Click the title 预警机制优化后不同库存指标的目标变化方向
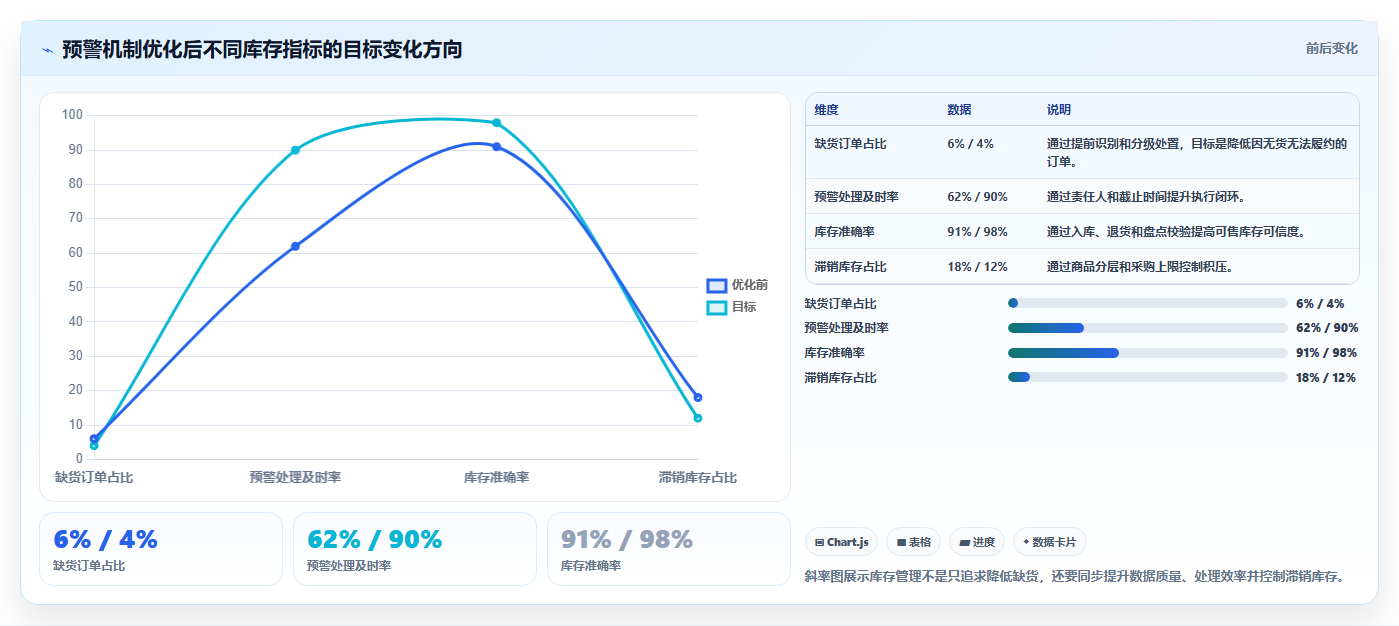 pyautogui.click(x=262, y=49)
